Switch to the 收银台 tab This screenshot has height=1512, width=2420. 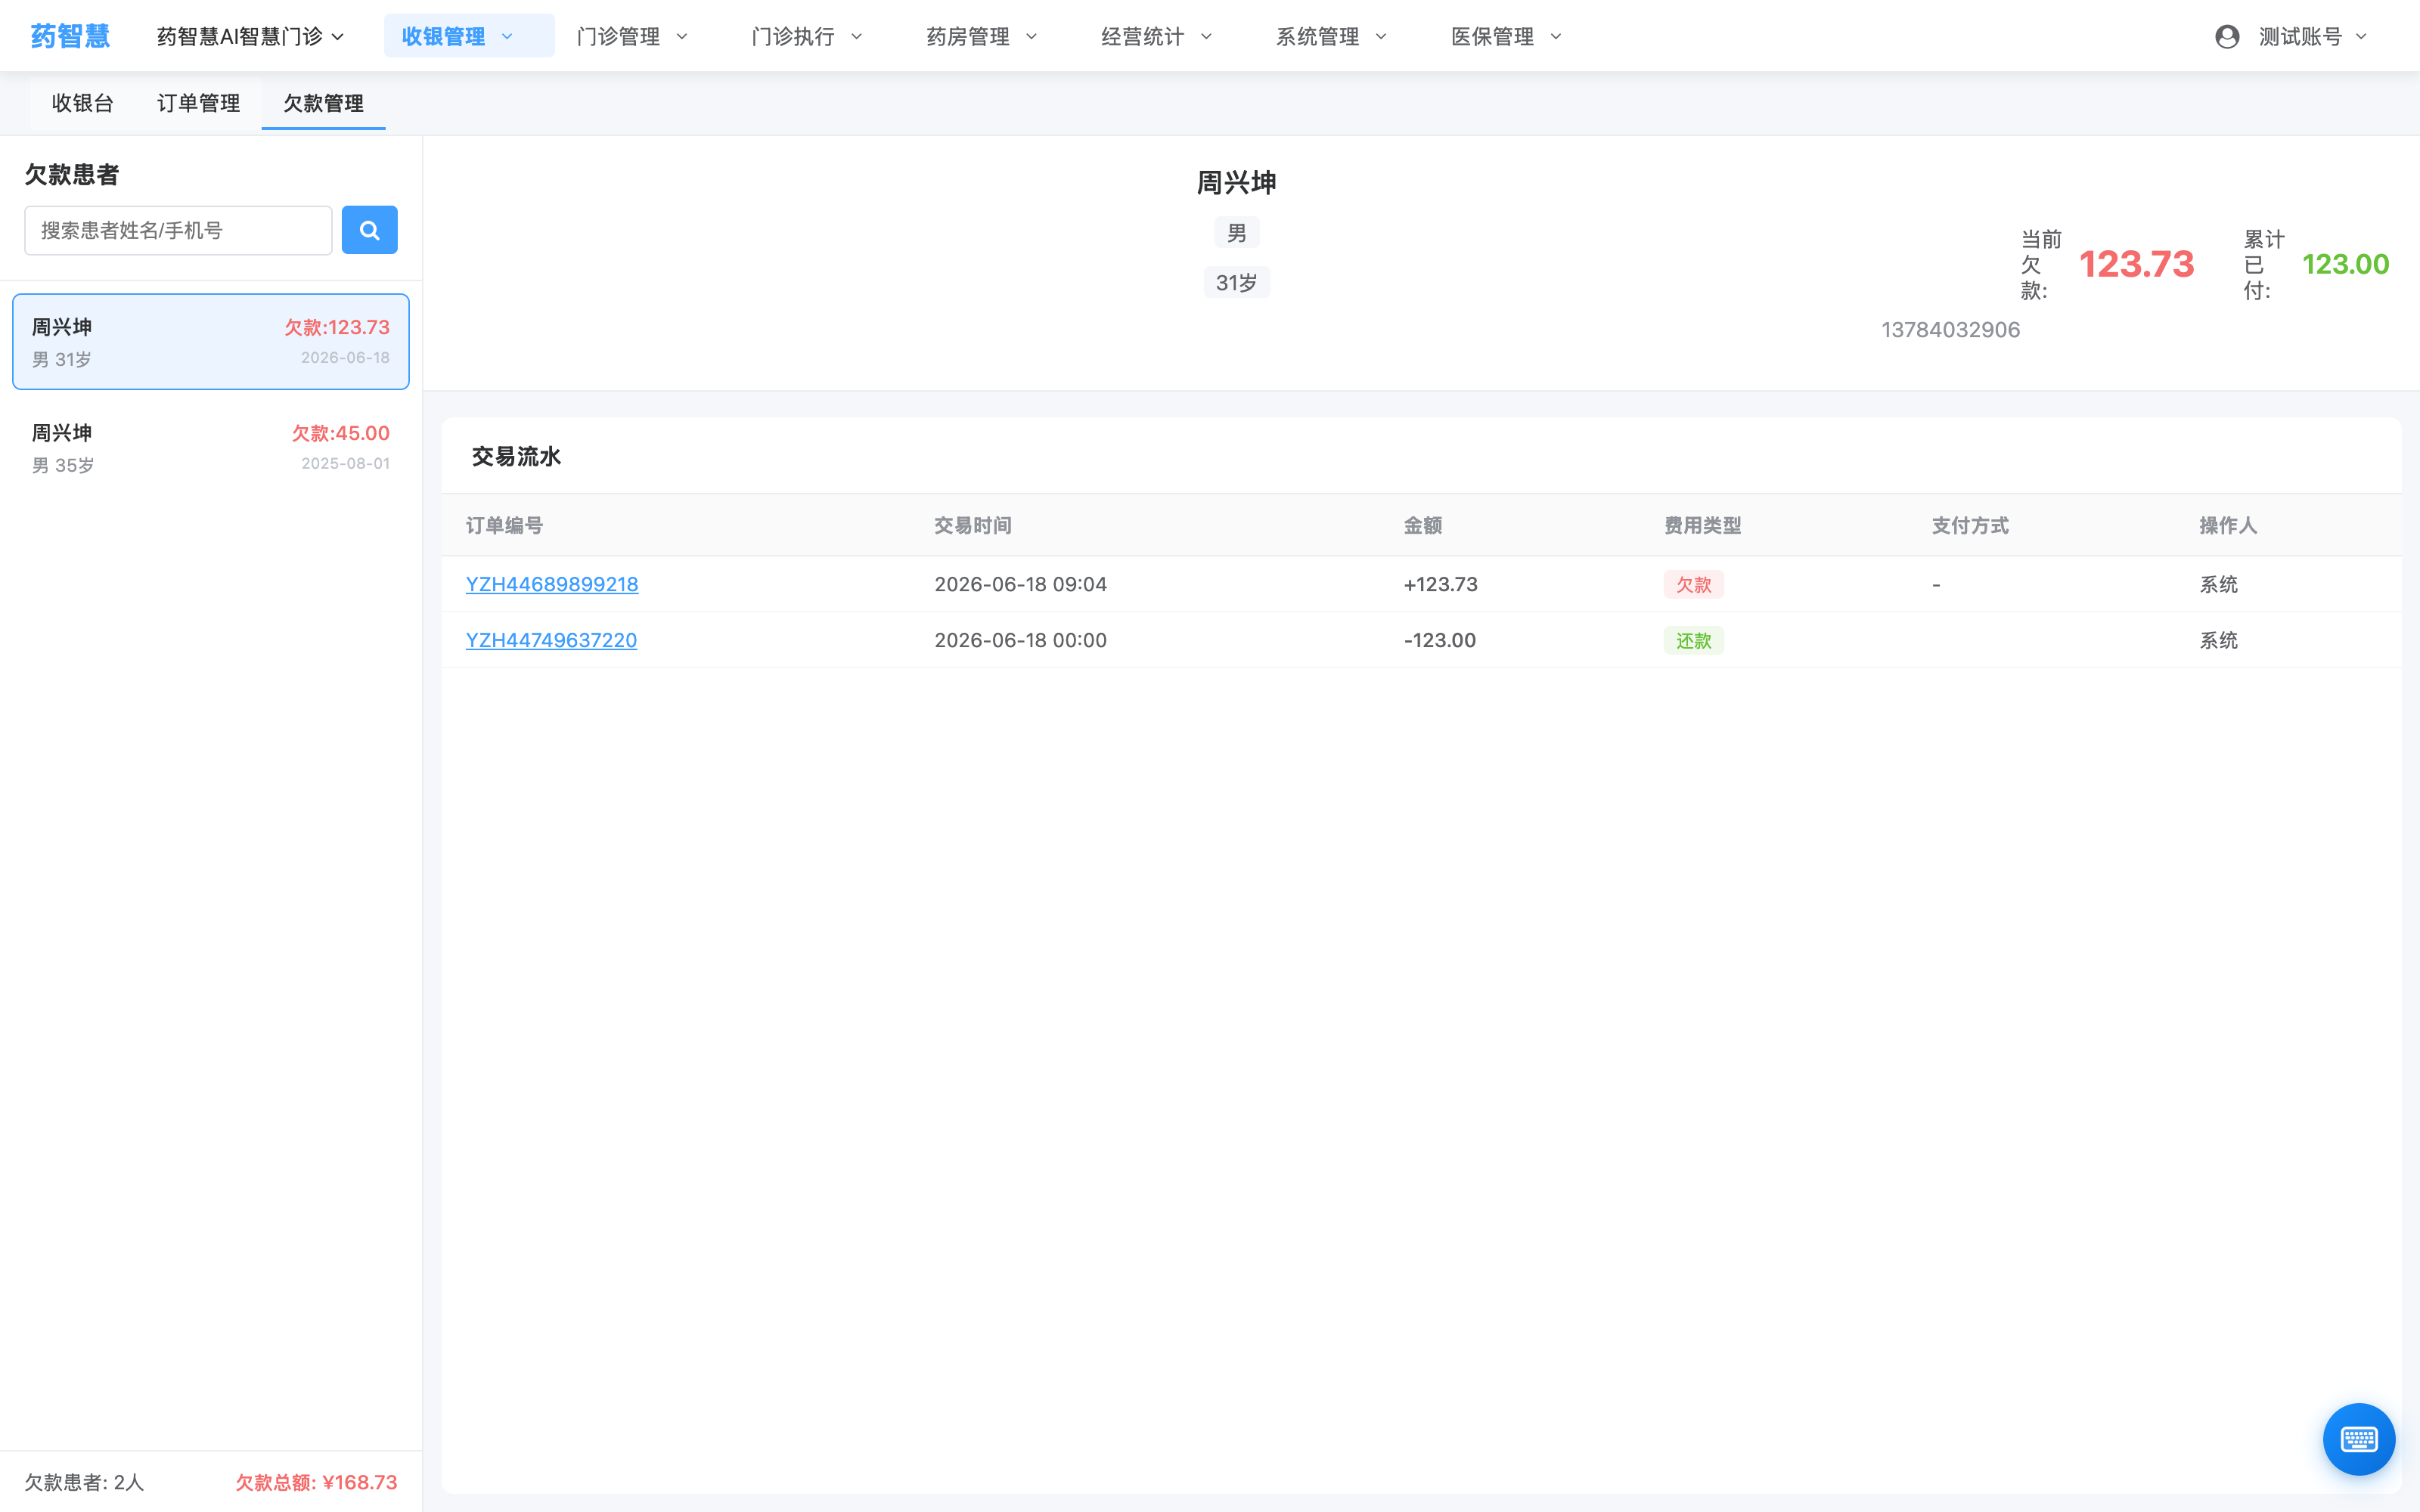83,103
